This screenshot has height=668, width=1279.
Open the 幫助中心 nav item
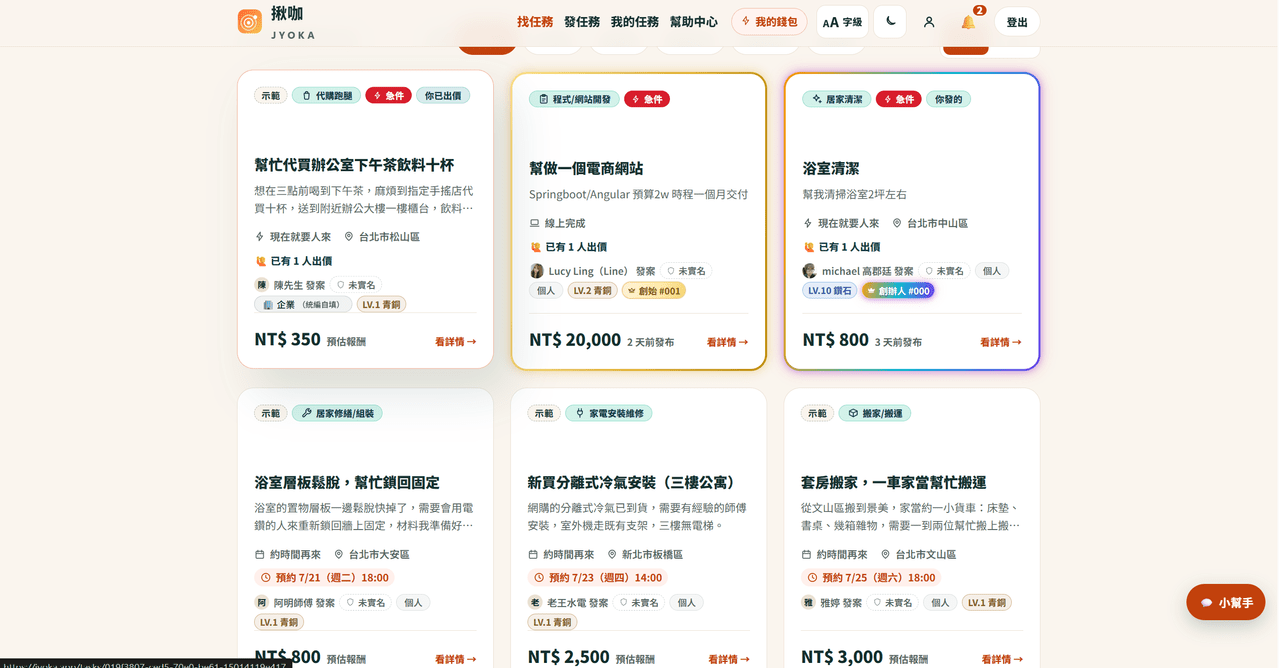tap(694, 21)
